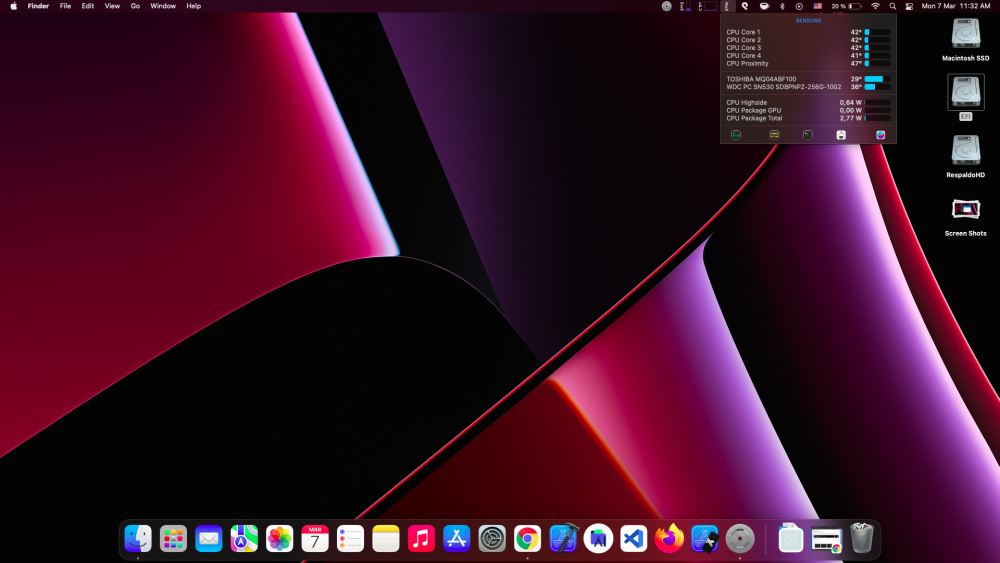Select the EFI volume on desktop

[966, 97]
